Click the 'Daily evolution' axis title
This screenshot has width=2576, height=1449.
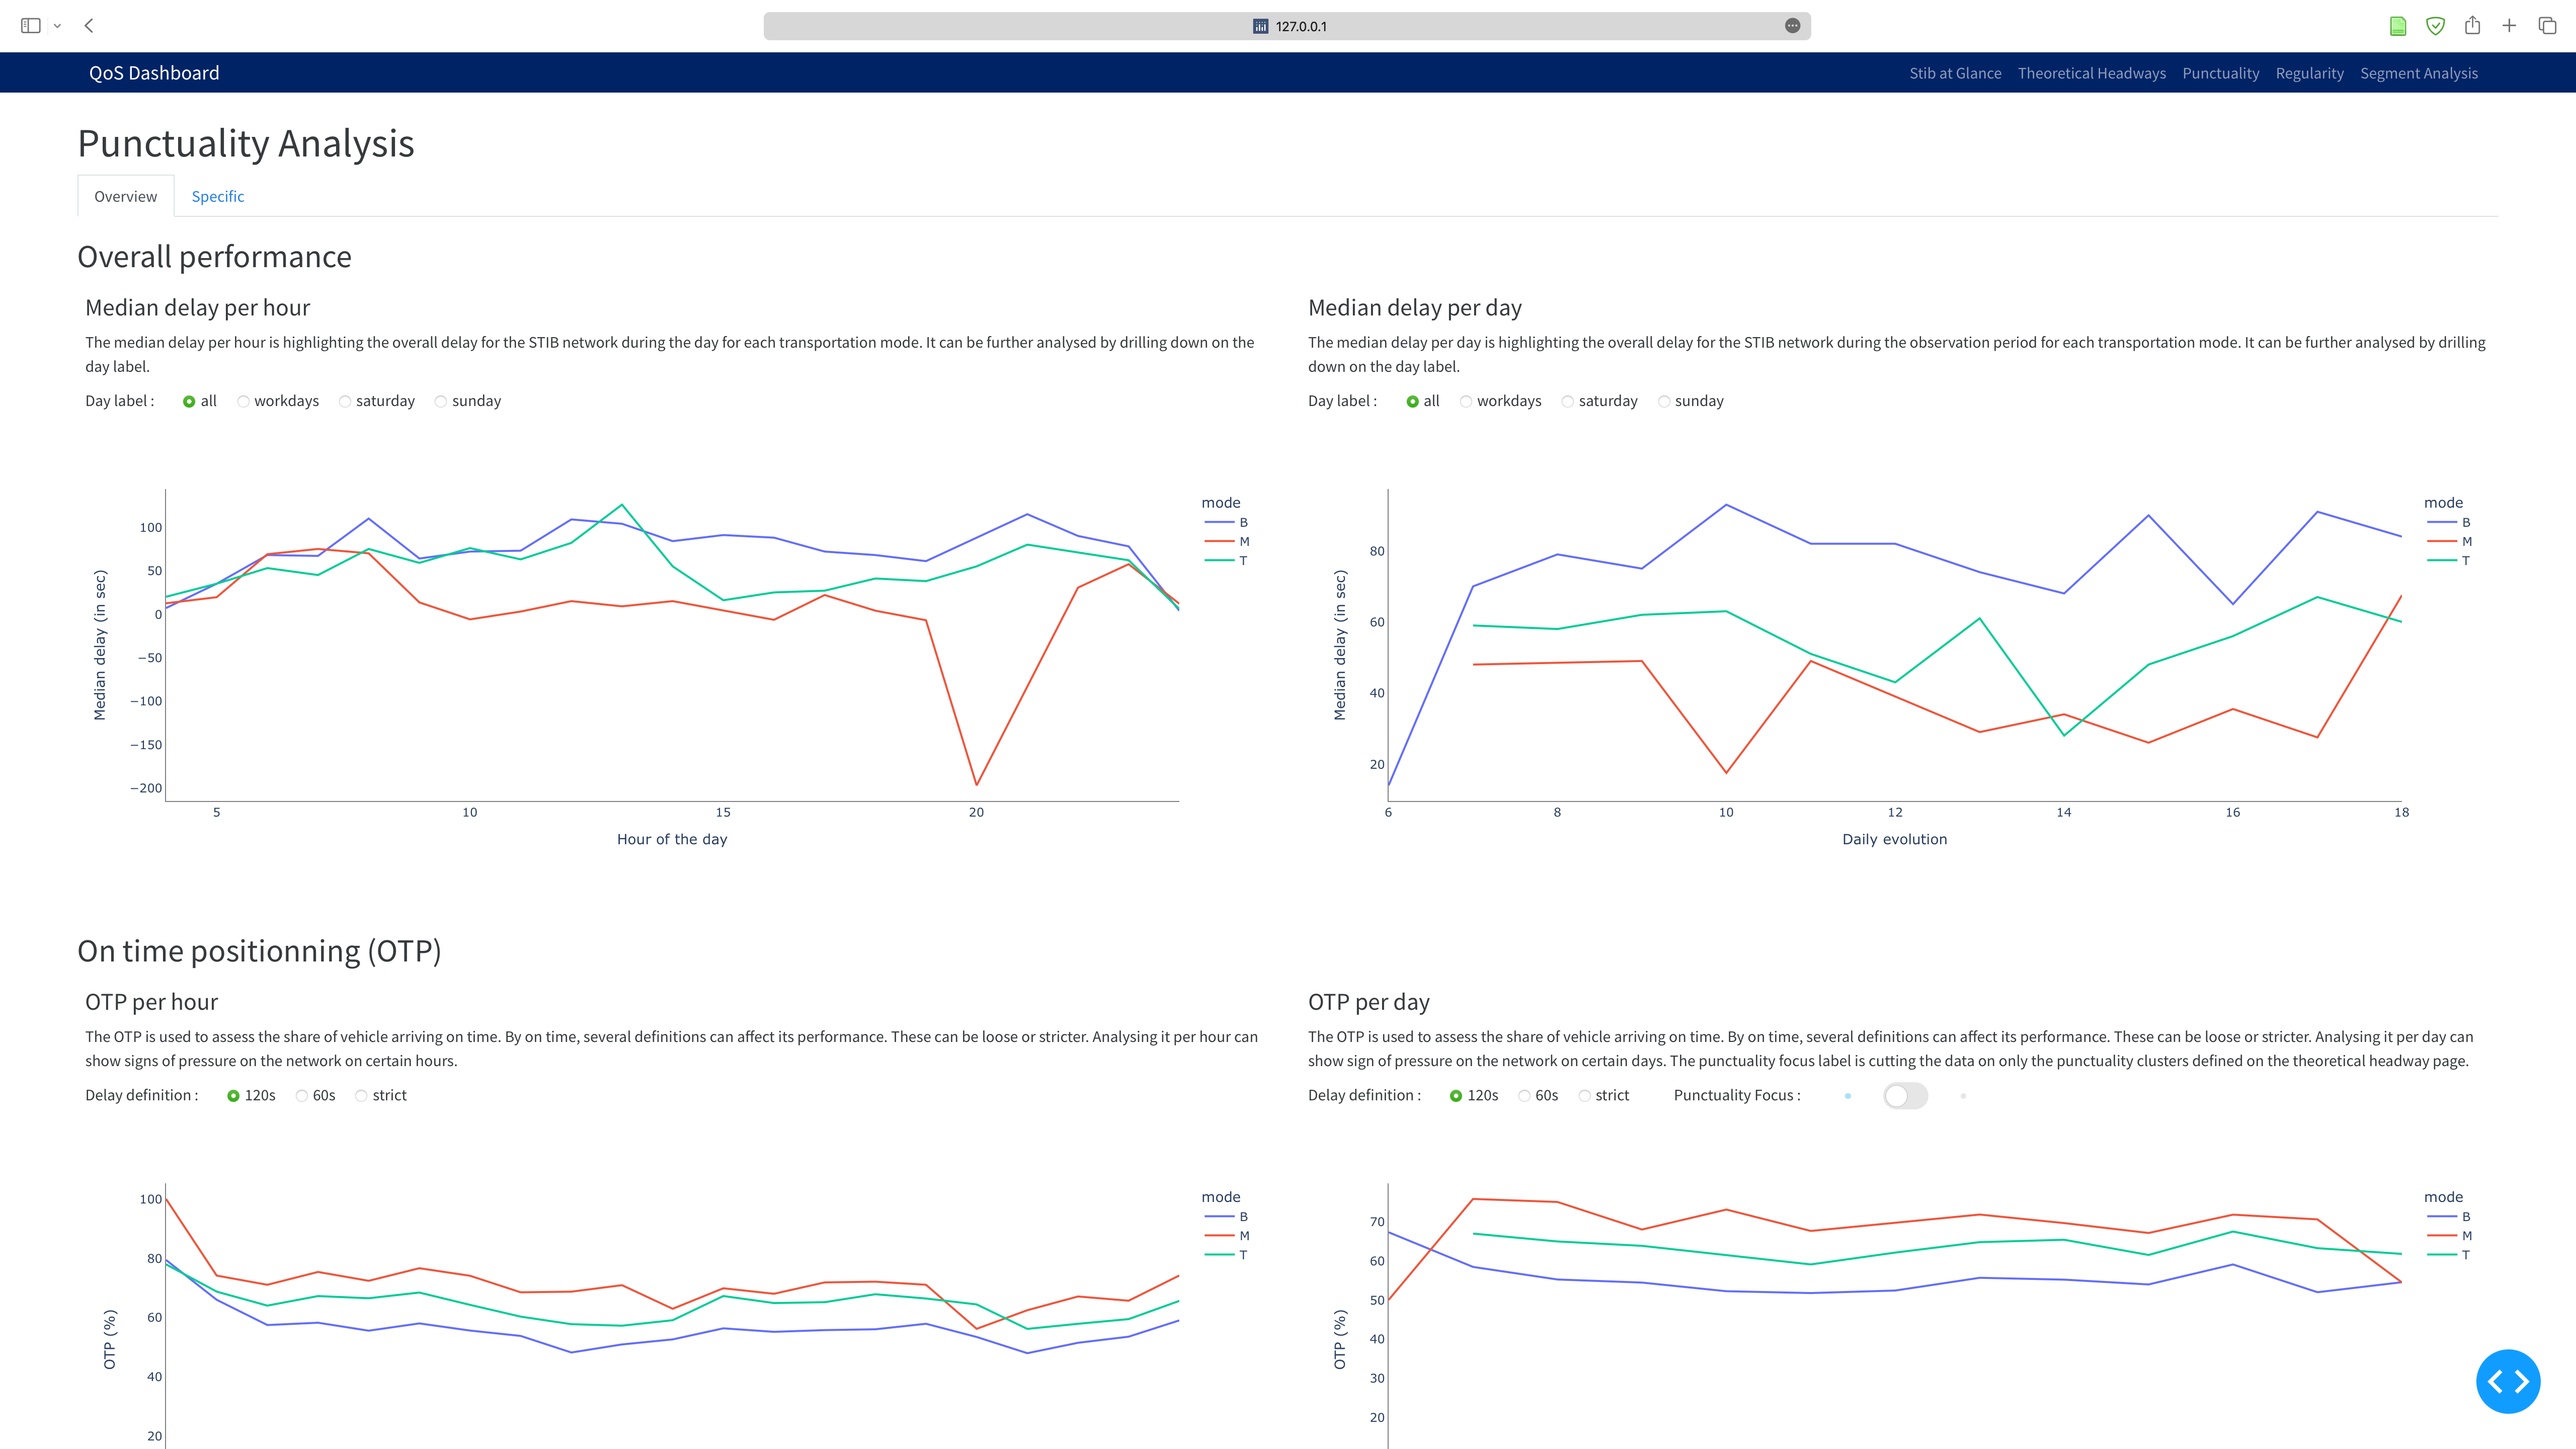(1895, 839)
